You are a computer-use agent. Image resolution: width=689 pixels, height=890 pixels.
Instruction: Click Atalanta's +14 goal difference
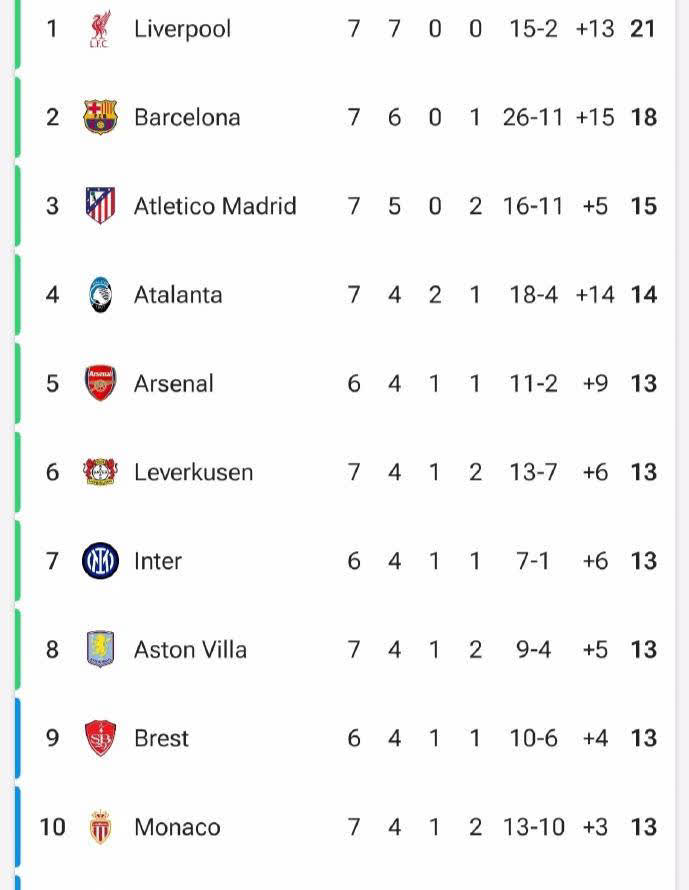tap(594, 295)
